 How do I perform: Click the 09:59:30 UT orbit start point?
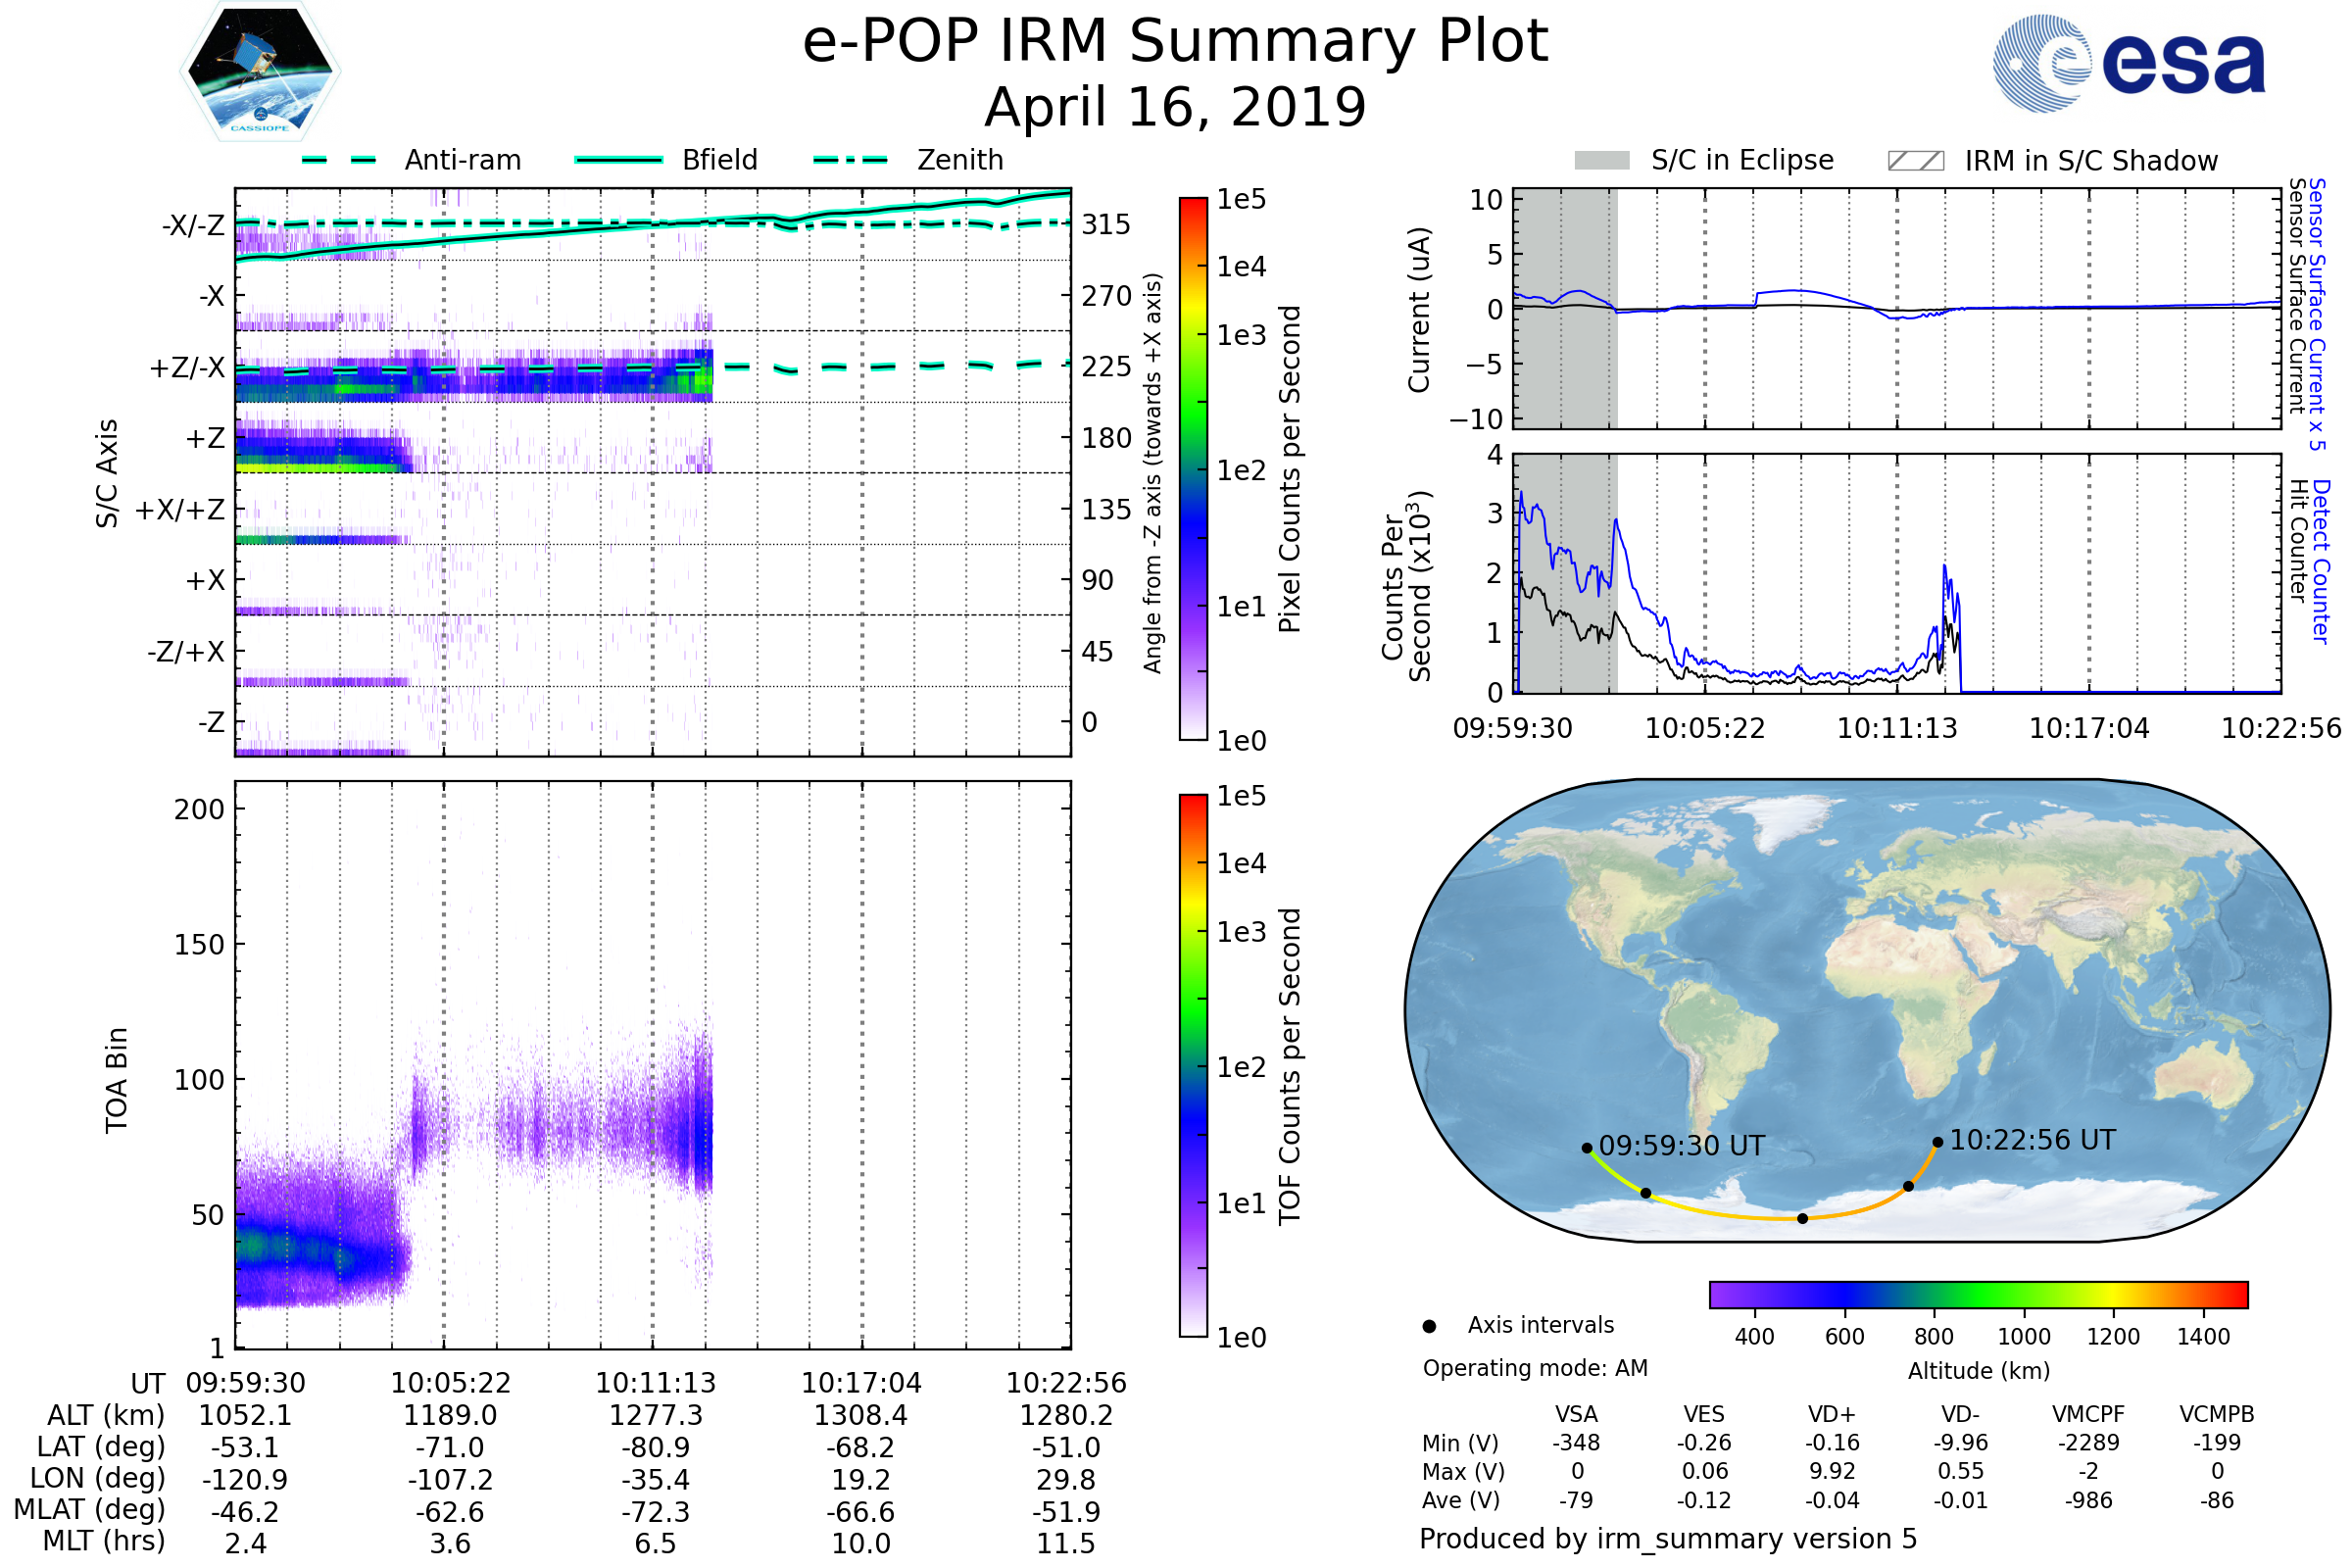pos(1587,1148)
